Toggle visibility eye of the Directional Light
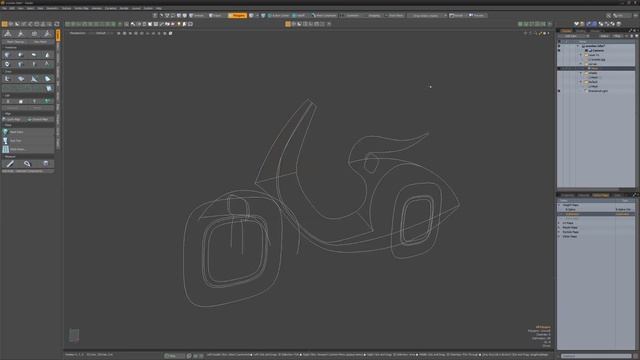 pyautogui.click(x=559, y=91)
